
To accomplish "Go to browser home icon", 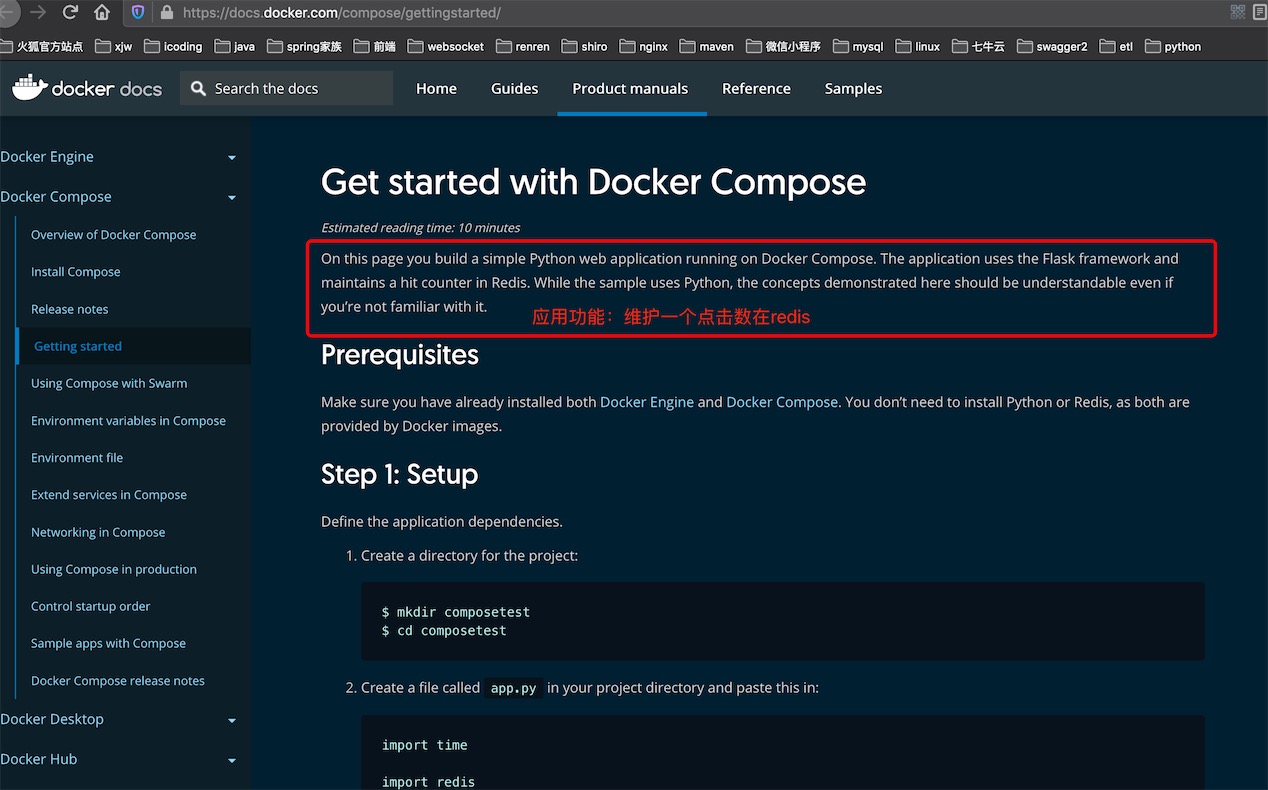I will tap(102, 13).
